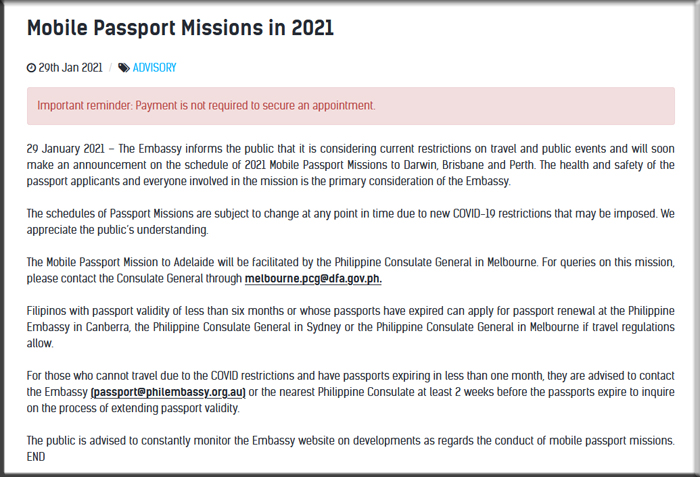Click the passport@philembassy.org.au email link
Screen dimensions: 700x477
coord(168,392)
